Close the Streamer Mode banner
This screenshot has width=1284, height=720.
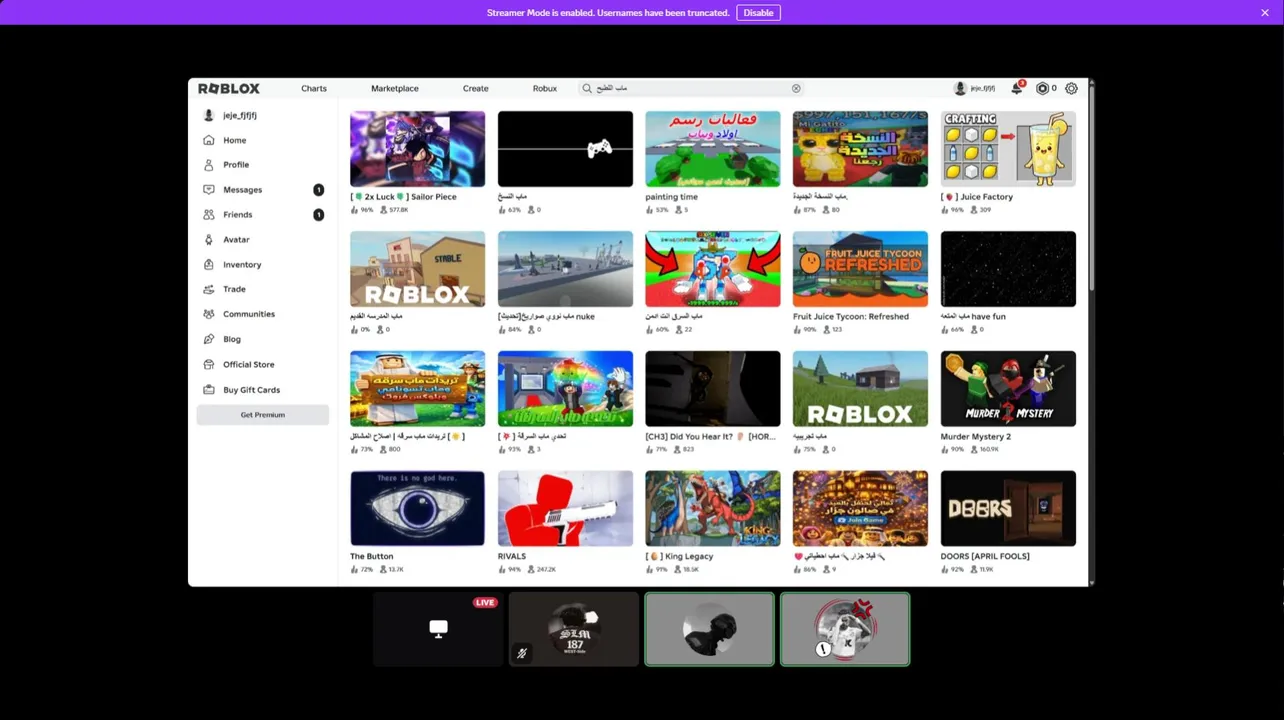tap(1265, 12)
